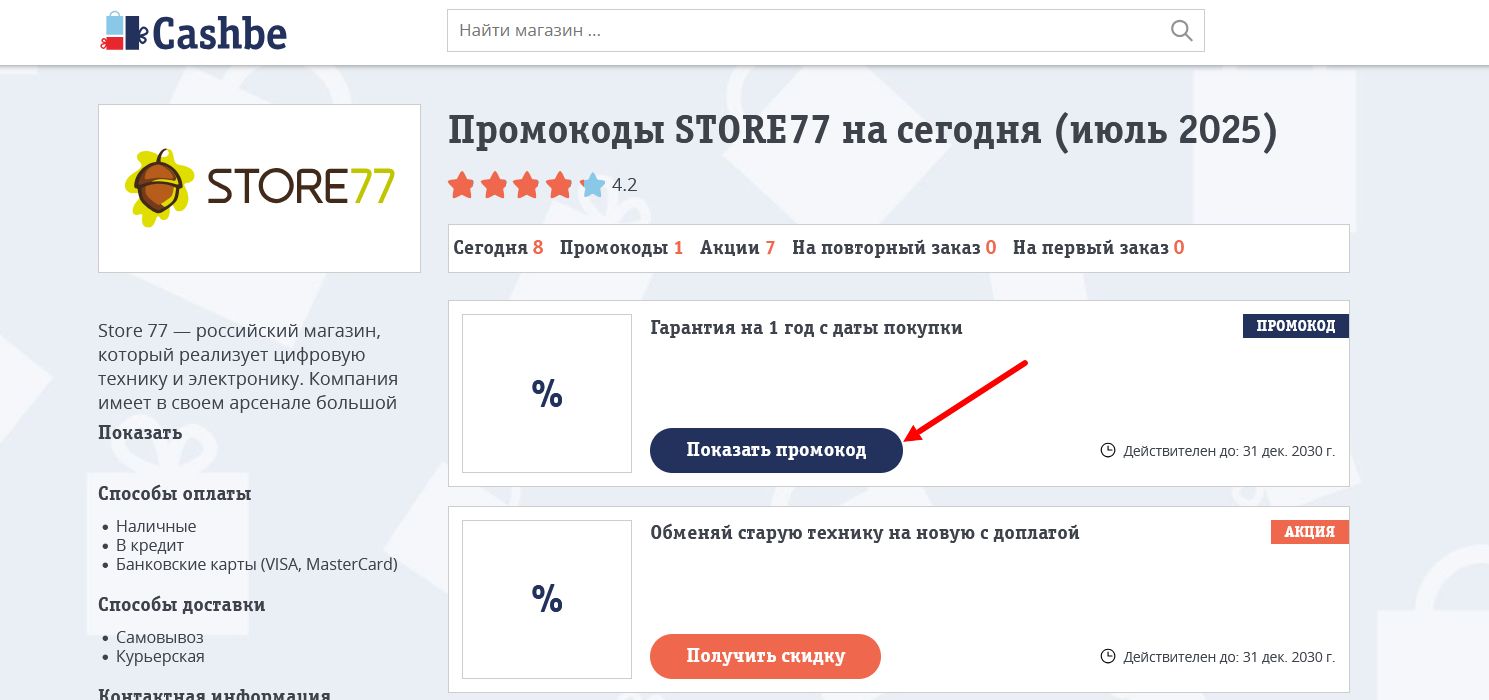Click the orange "АКЦИЯ" badge label
The image size is (1489, 700).
[x=1310, y=532]
